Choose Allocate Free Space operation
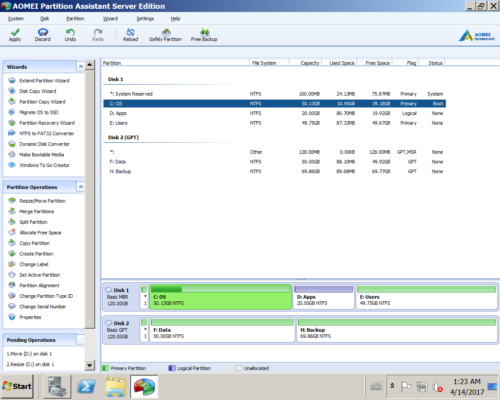The width and height of the screenshot is (500, 400). 35,233
